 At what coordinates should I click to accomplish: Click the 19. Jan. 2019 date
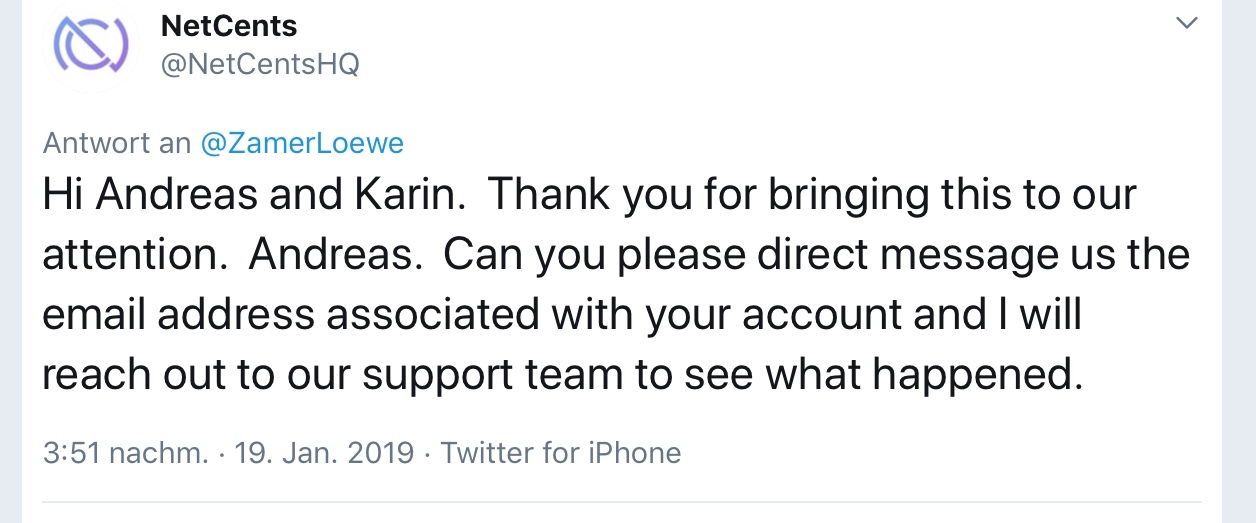324,453
